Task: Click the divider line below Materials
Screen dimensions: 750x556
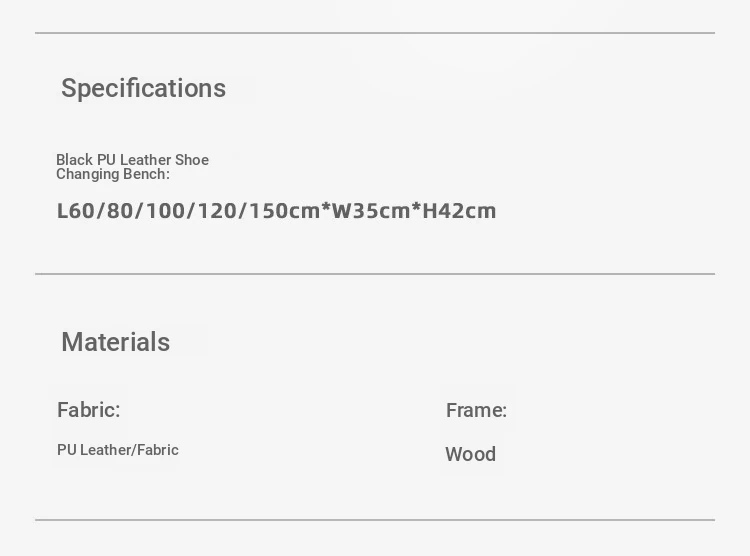Action: pos(375,520)
